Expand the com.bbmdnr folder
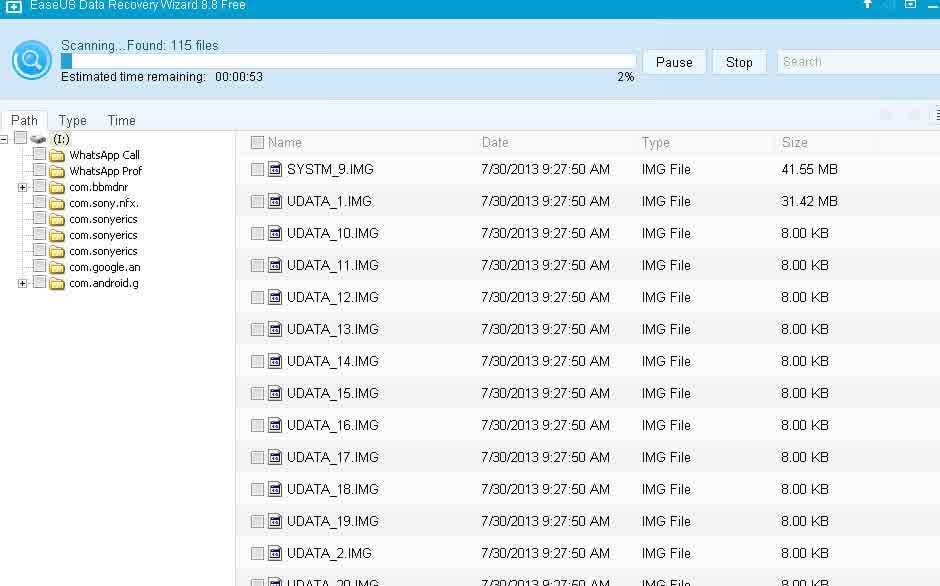This screenshot has height=586, width=940. click(x=21, y=187)
